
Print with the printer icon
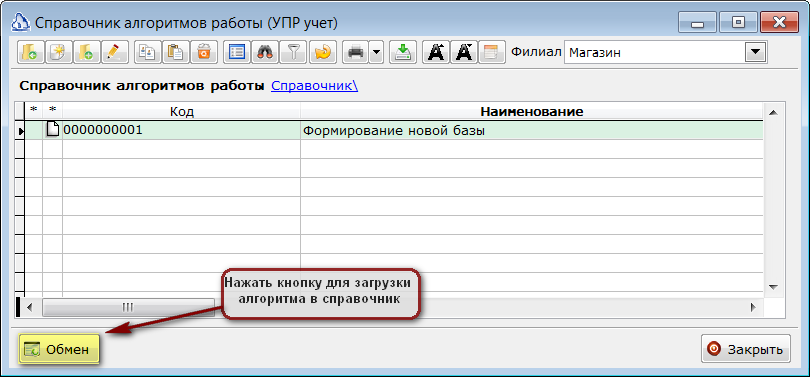356,52
